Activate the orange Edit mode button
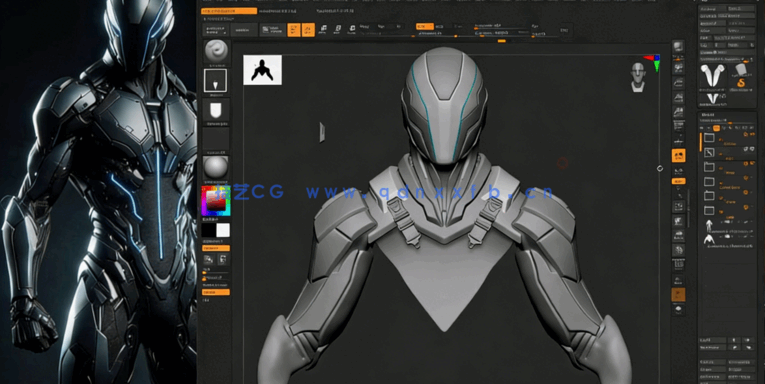The width and height of the screenshot is (765, 384). pyautogui.click(x=294, y=30)
